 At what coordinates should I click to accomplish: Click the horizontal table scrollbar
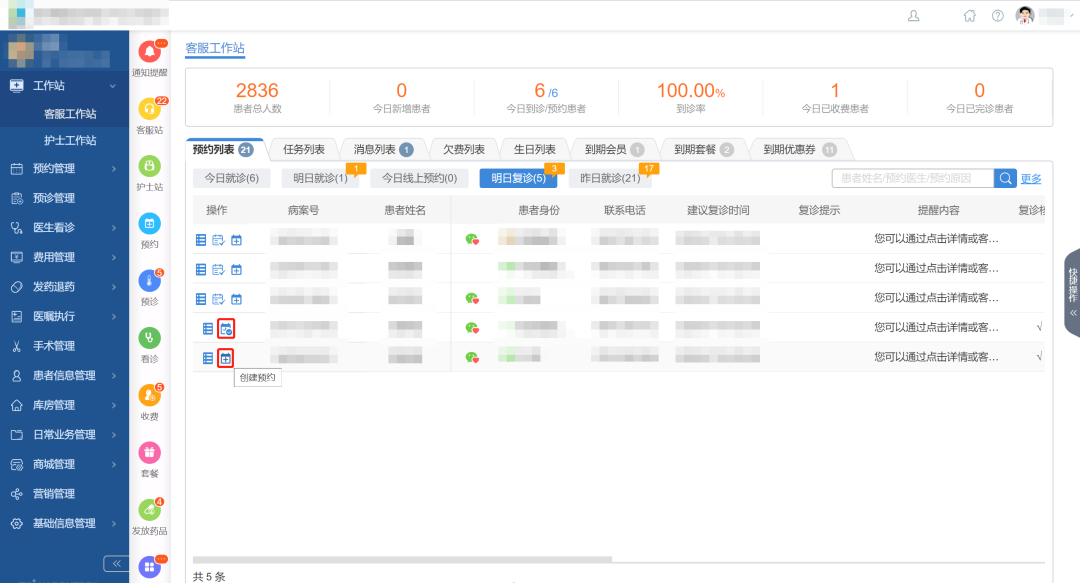[402, 559]
